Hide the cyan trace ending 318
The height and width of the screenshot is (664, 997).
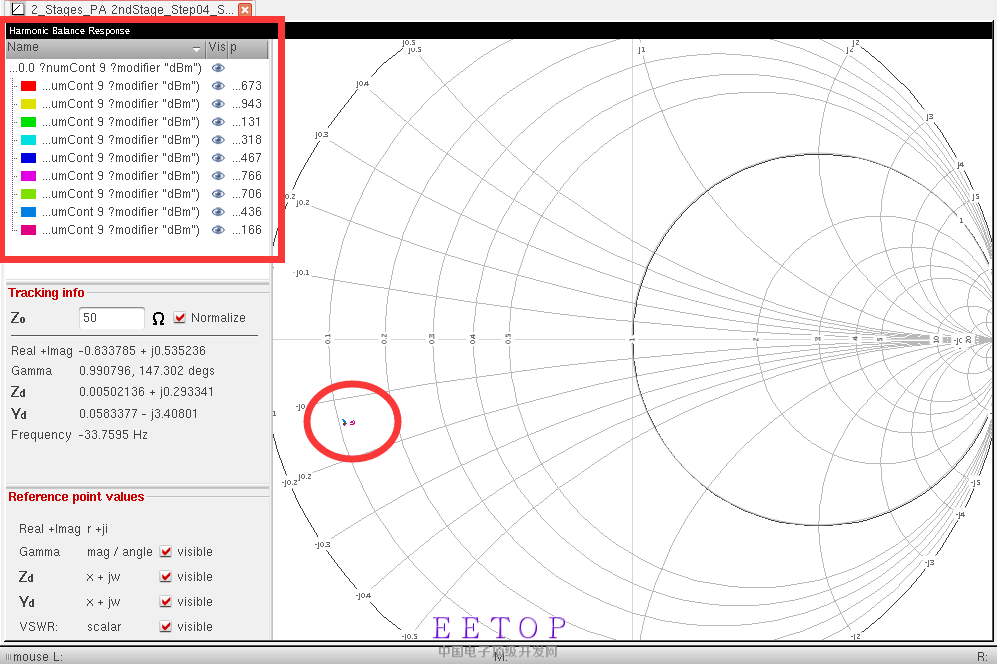click(x=218, y=140)
